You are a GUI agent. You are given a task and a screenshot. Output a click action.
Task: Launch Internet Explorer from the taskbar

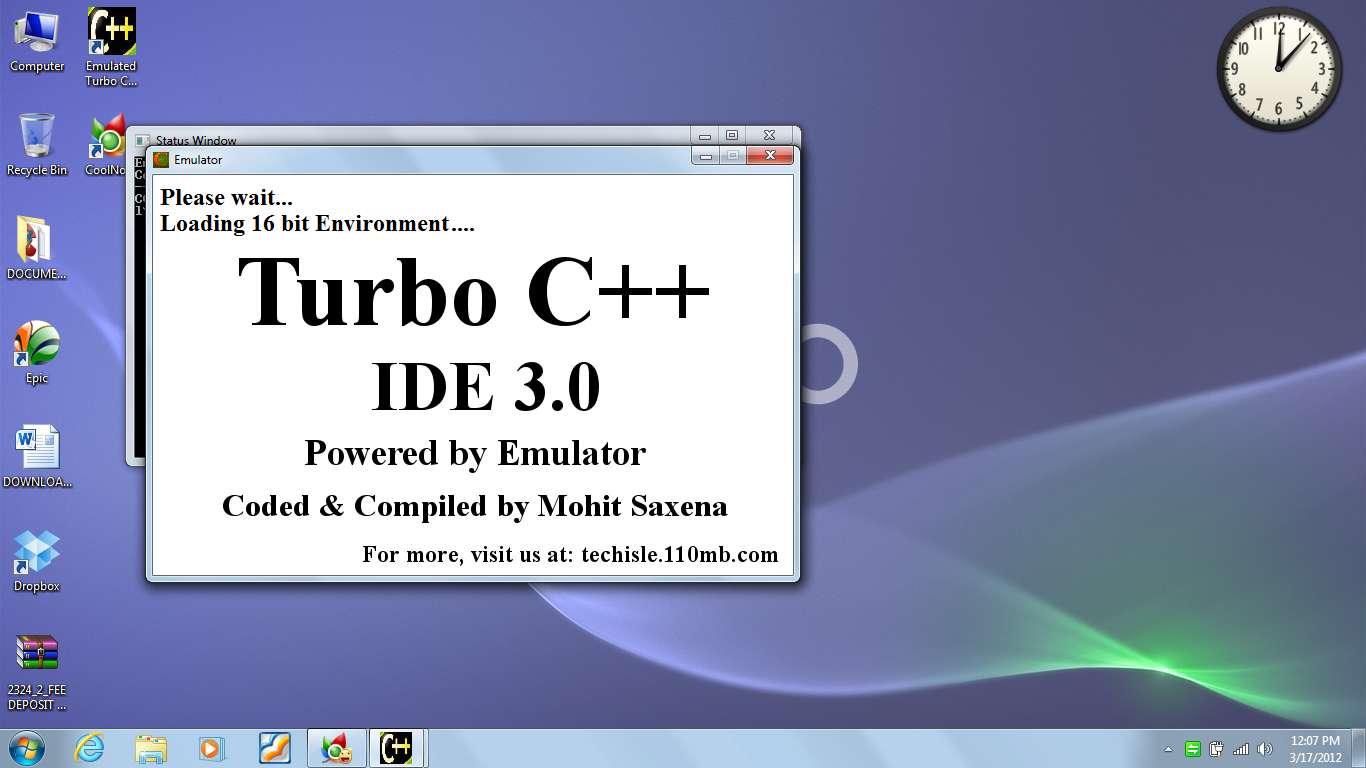(x=89, y=748)
